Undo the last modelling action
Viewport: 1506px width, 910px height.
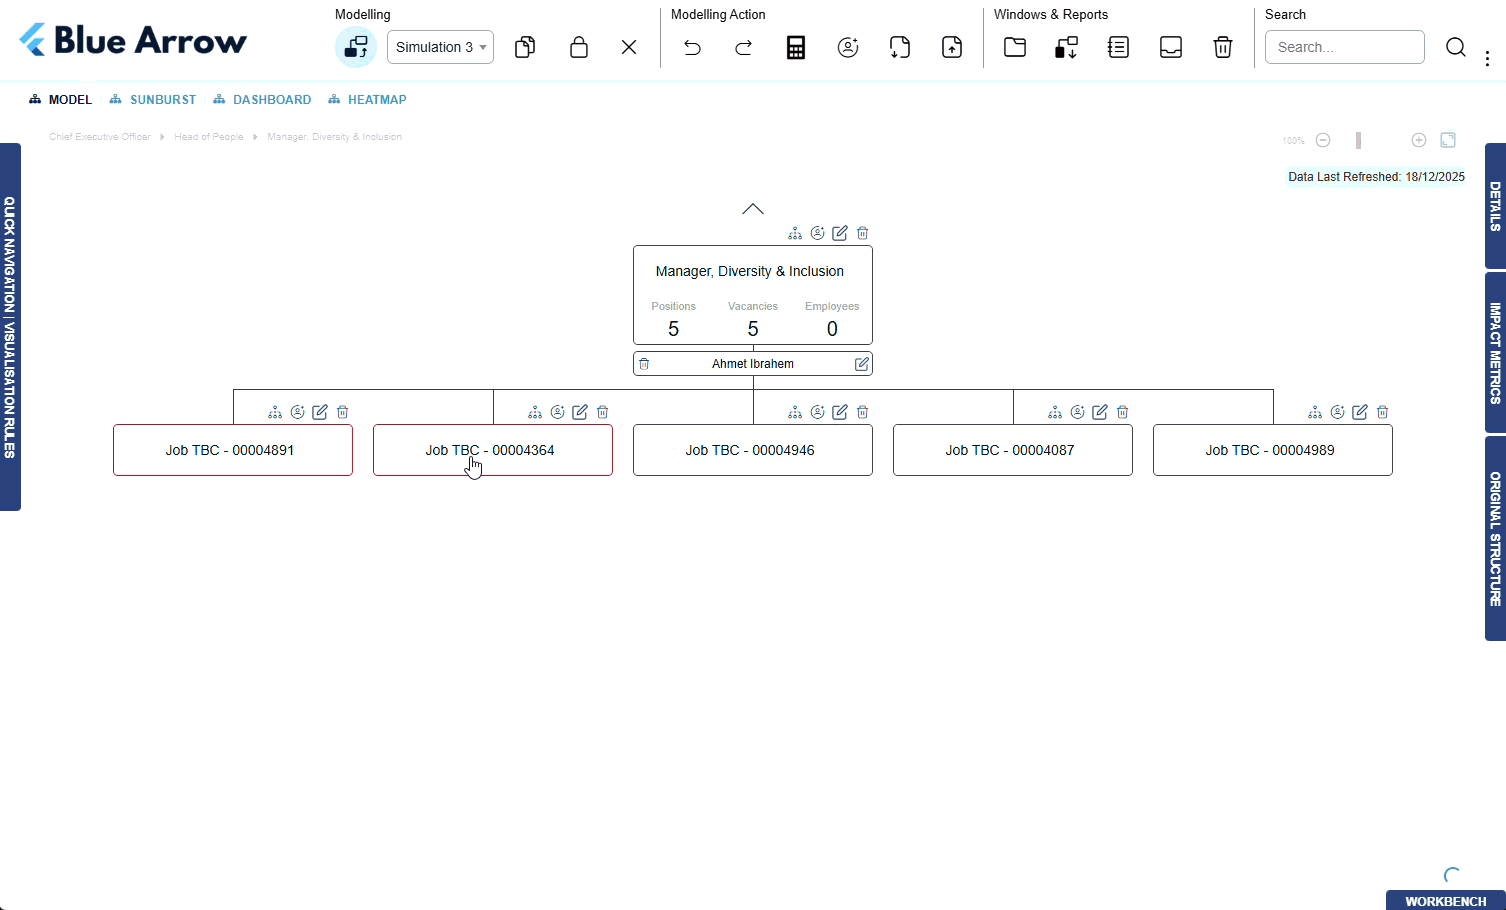click(692, 47)
